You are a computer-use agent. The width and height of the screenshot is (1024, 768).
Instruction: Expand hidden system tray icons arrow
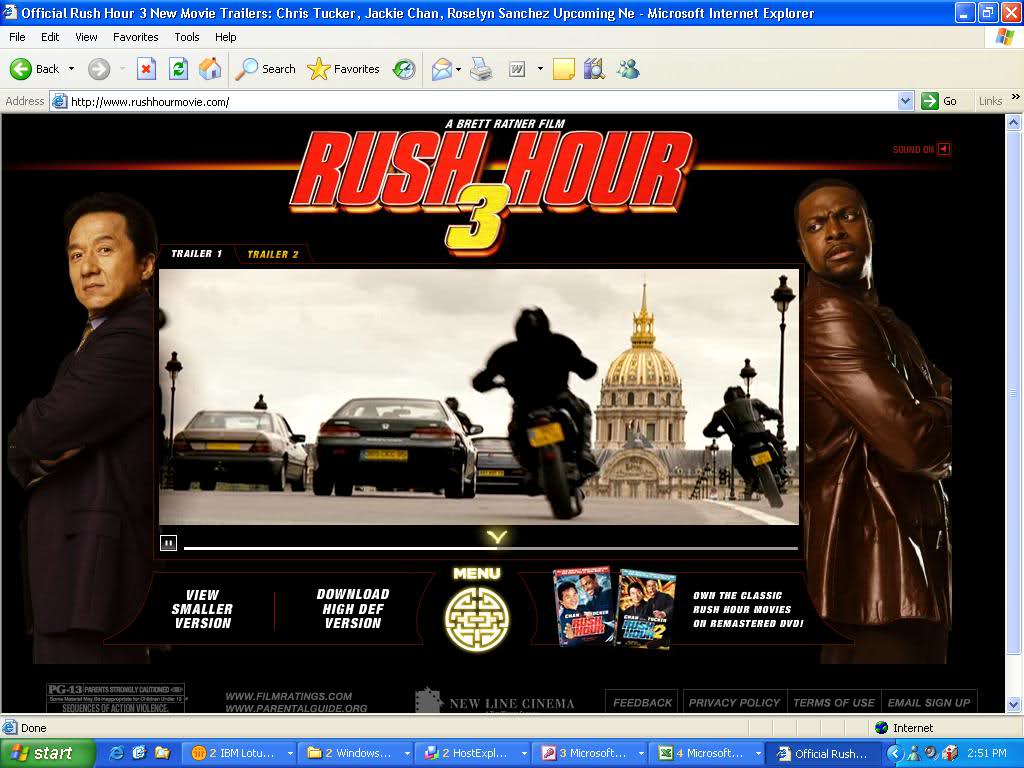tap(894, 753)
